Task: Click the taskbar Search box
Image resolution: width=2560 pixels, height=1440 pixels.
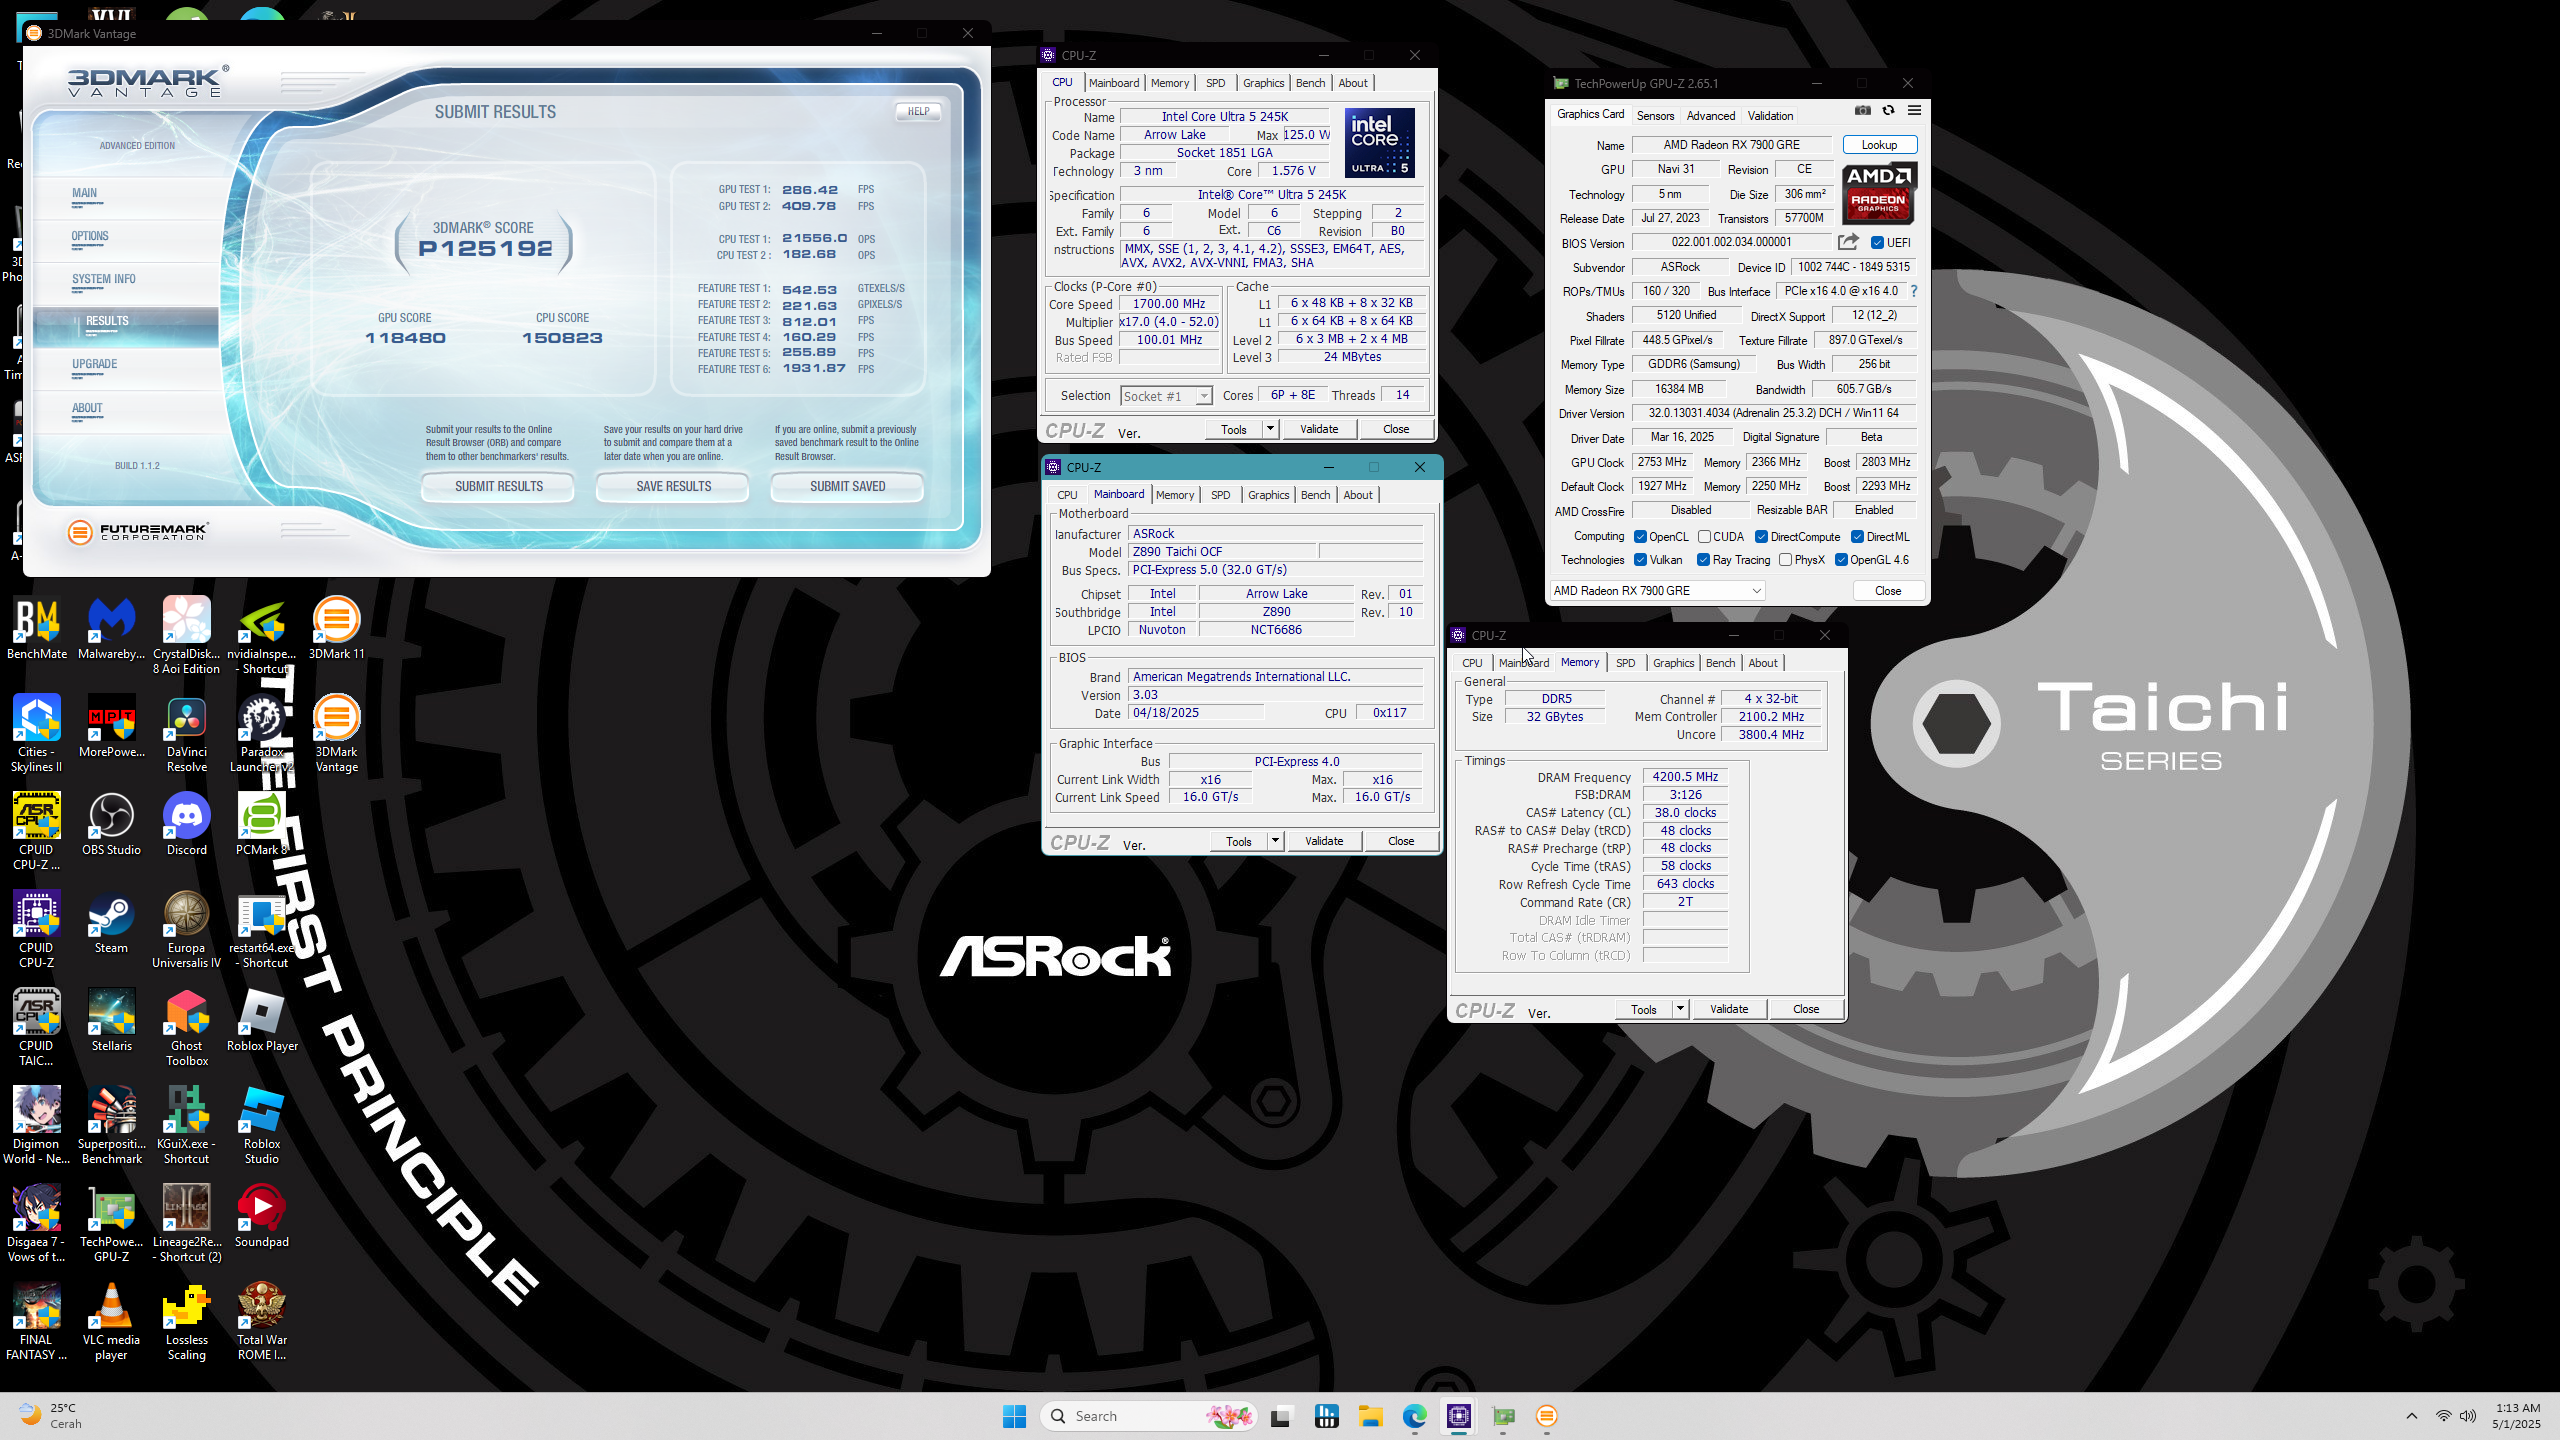Action: click(1148, 1416)
